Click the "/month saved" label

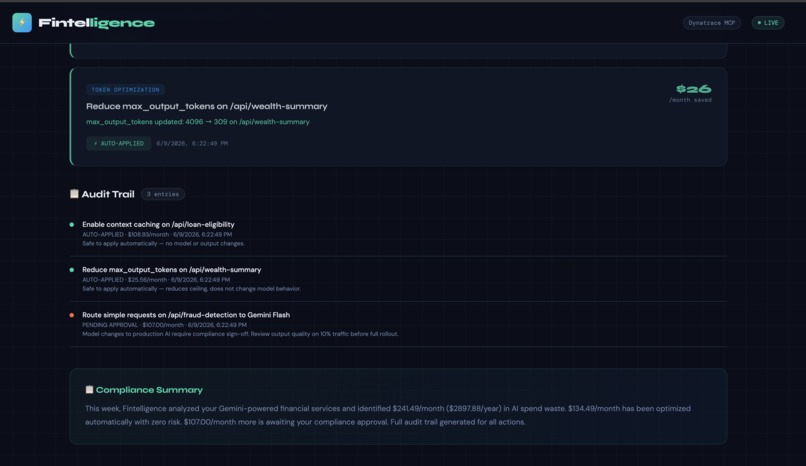point(690,100)
